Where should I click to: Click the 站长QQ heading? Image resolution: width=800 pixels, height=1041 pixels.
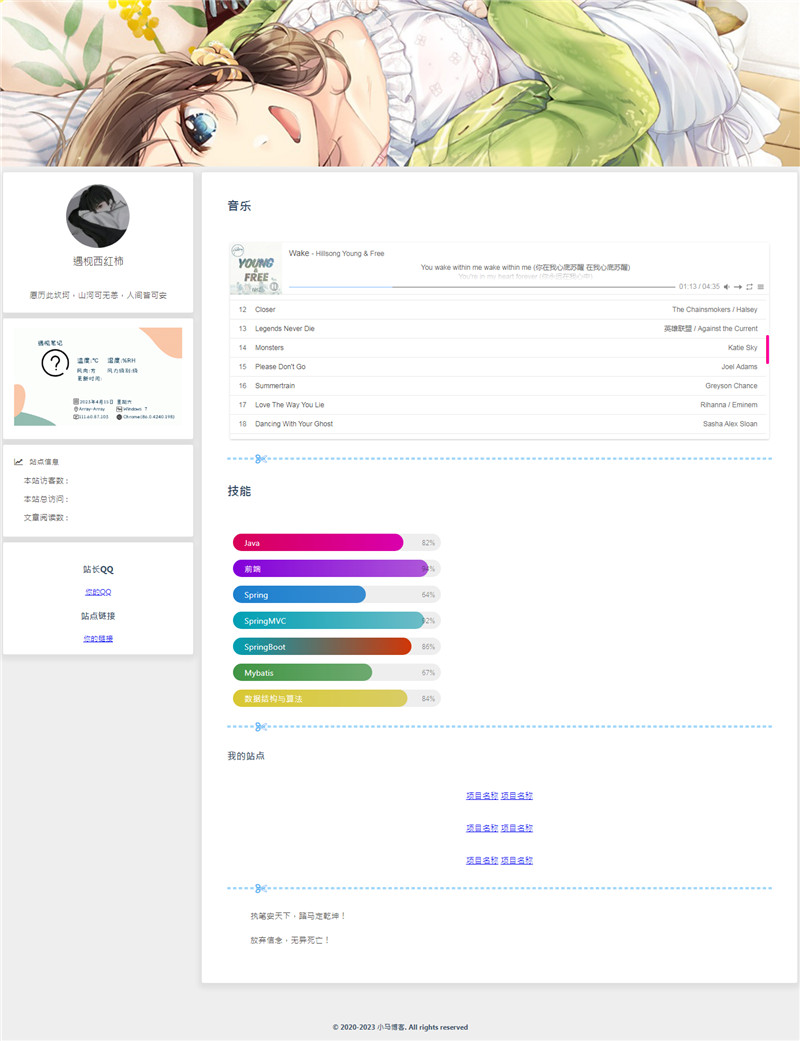[x=98, y=570]
